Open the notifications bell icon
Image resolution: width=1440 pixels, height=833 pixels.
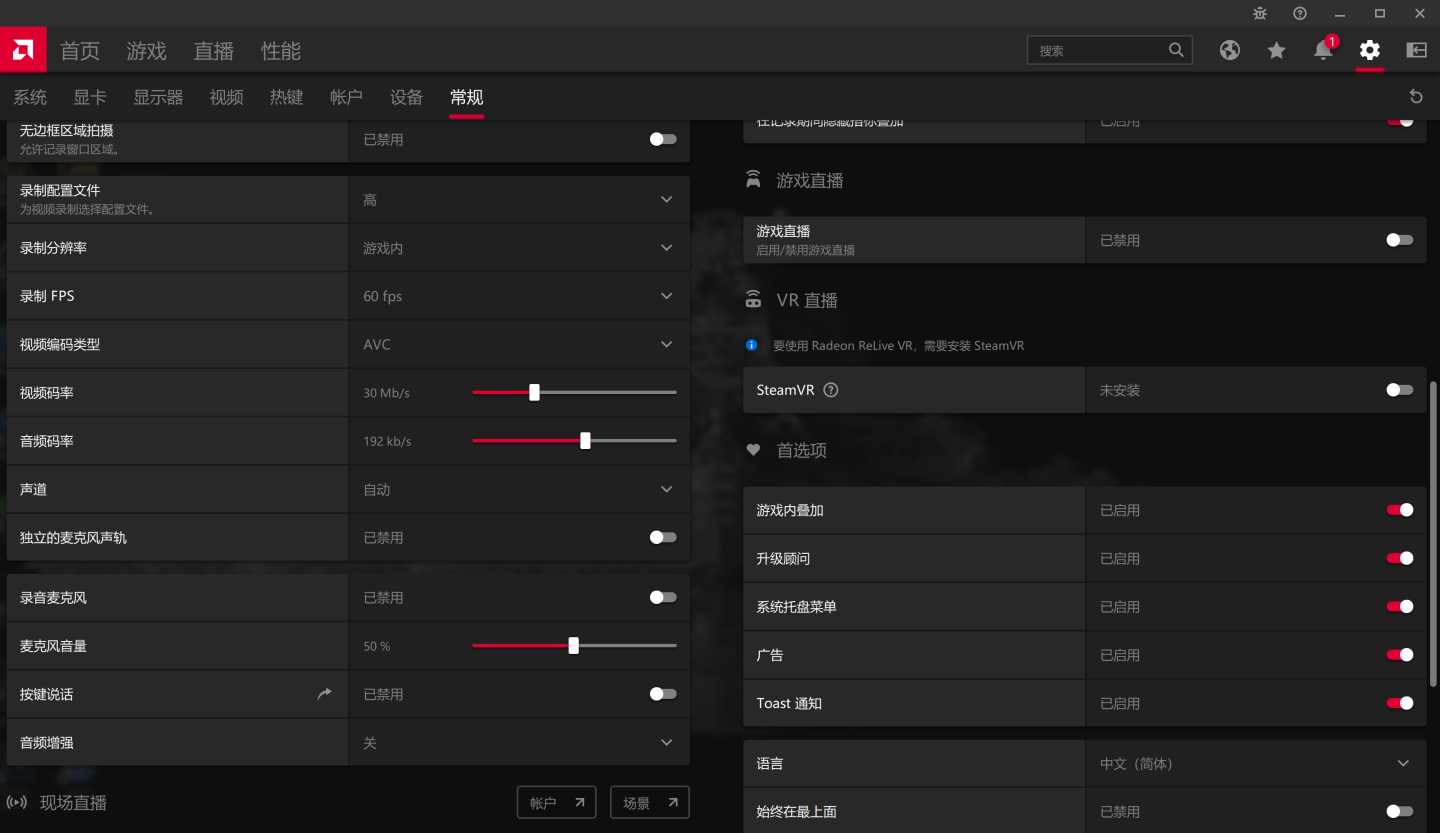tap(1323, 50)
